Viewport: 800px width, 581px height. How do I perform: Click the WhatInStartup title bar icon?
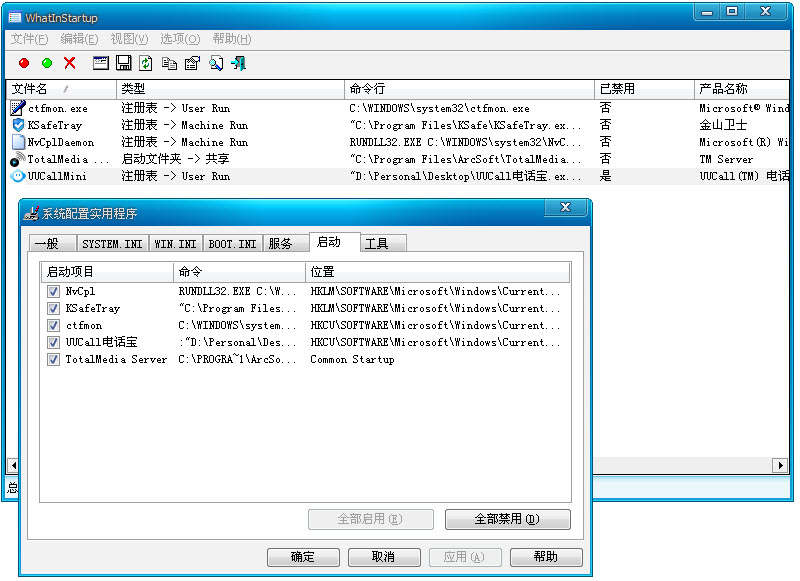point(15,18)
